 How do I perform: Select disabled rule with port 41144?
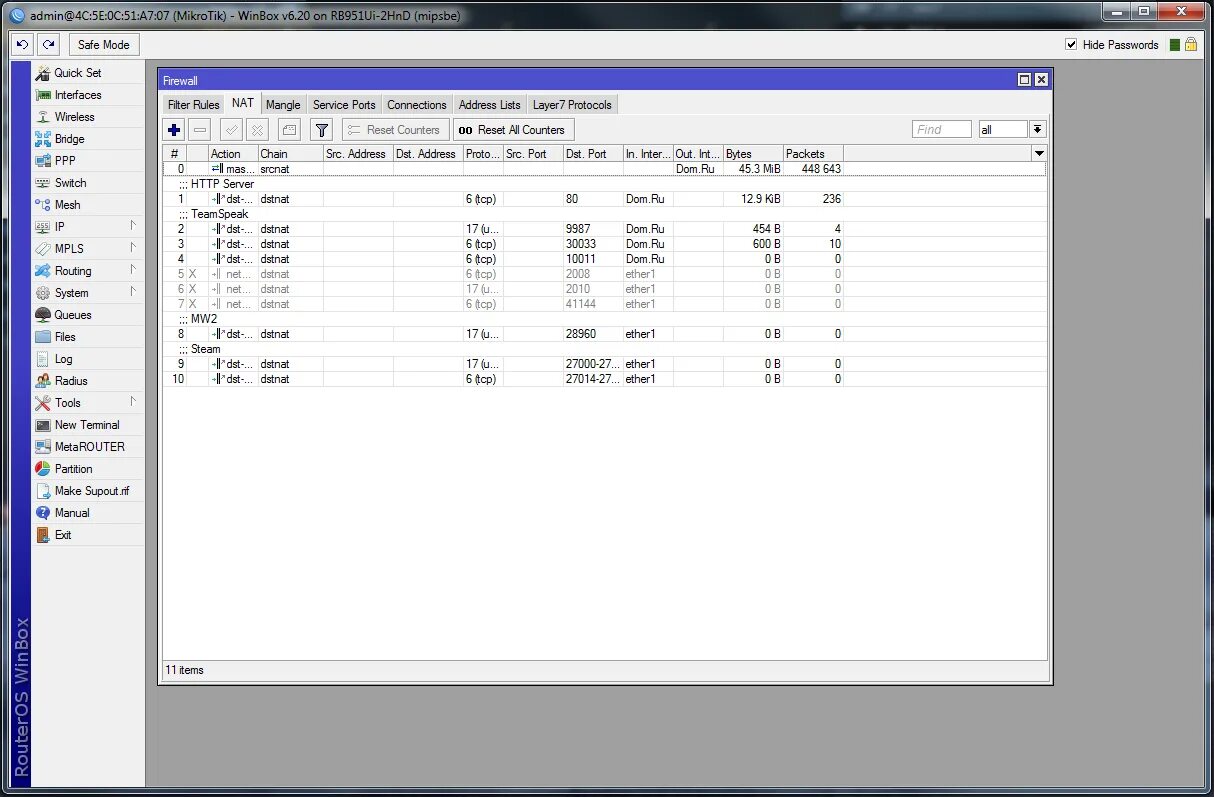[x=604, y=304]
